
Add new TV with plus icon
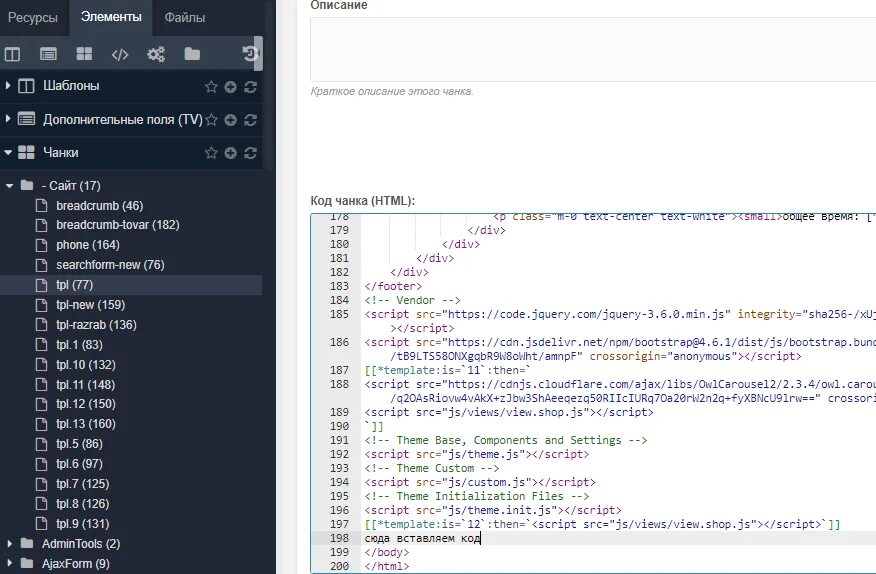click(x=230, y=120)
